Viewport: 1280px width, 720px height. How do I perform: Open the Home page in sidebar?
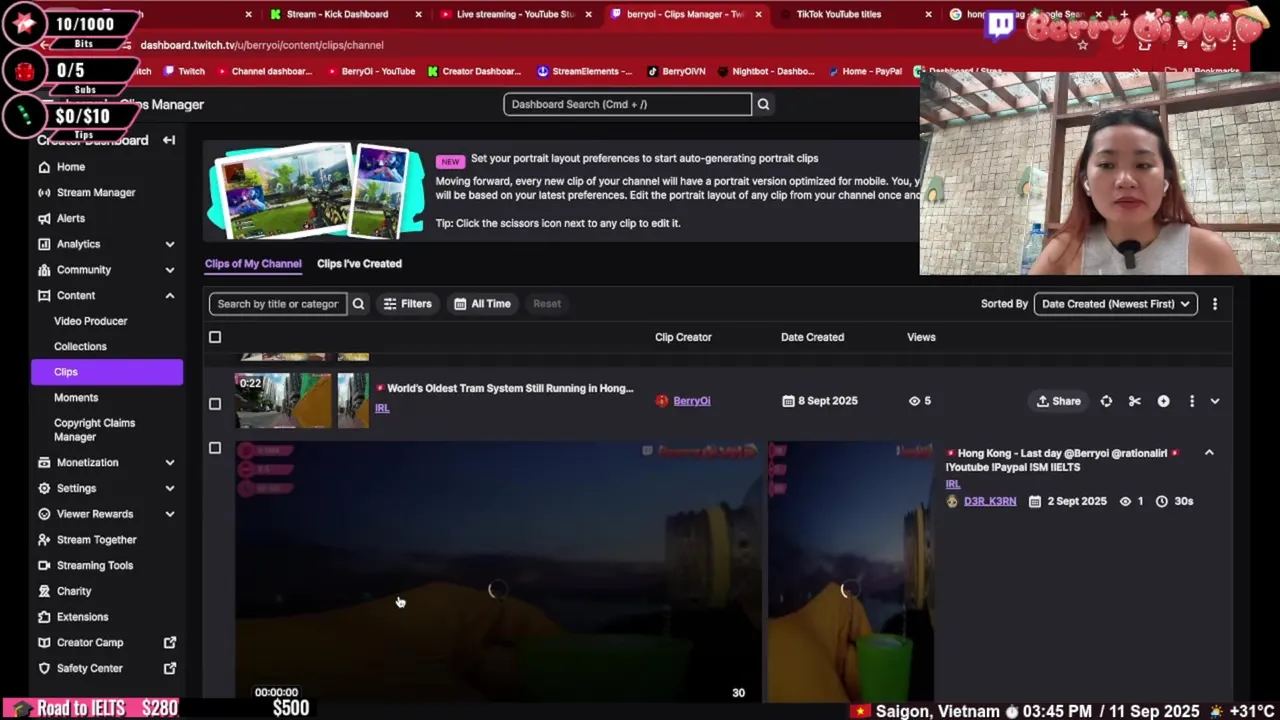click(x=70, y=167)
